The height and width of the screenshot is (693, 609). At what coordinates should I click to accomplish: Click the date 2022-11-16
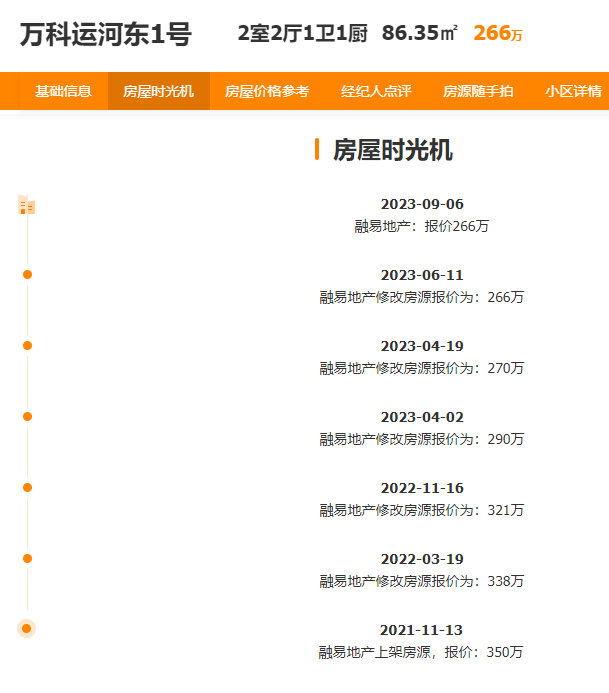(422, 488)
